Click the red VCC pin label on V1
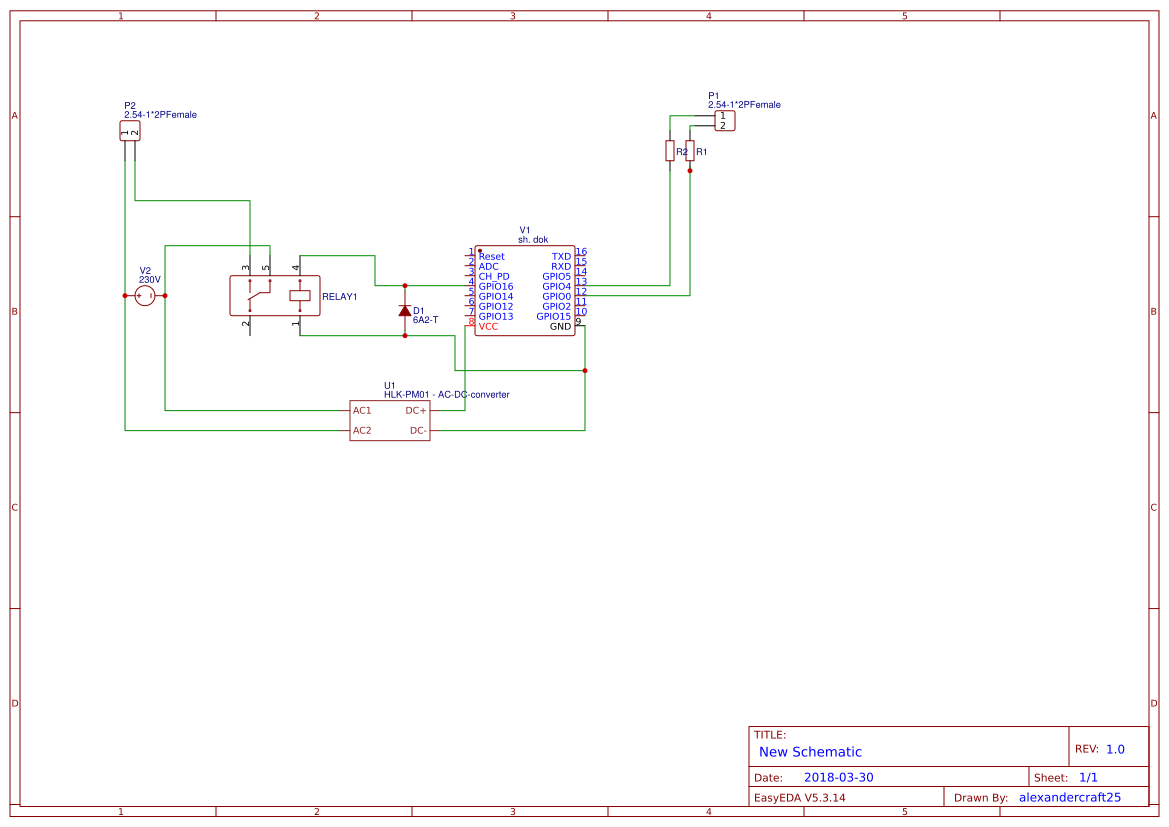Viewport: 1169px width, 827px height. [x=489, y=326]
